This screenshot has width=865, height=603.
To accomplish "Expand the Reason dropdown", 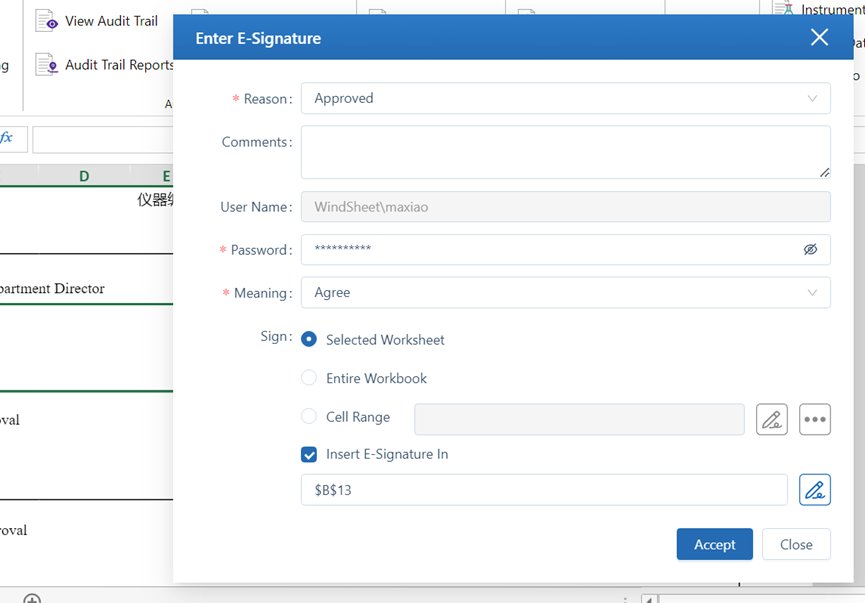I will [565, 98].
